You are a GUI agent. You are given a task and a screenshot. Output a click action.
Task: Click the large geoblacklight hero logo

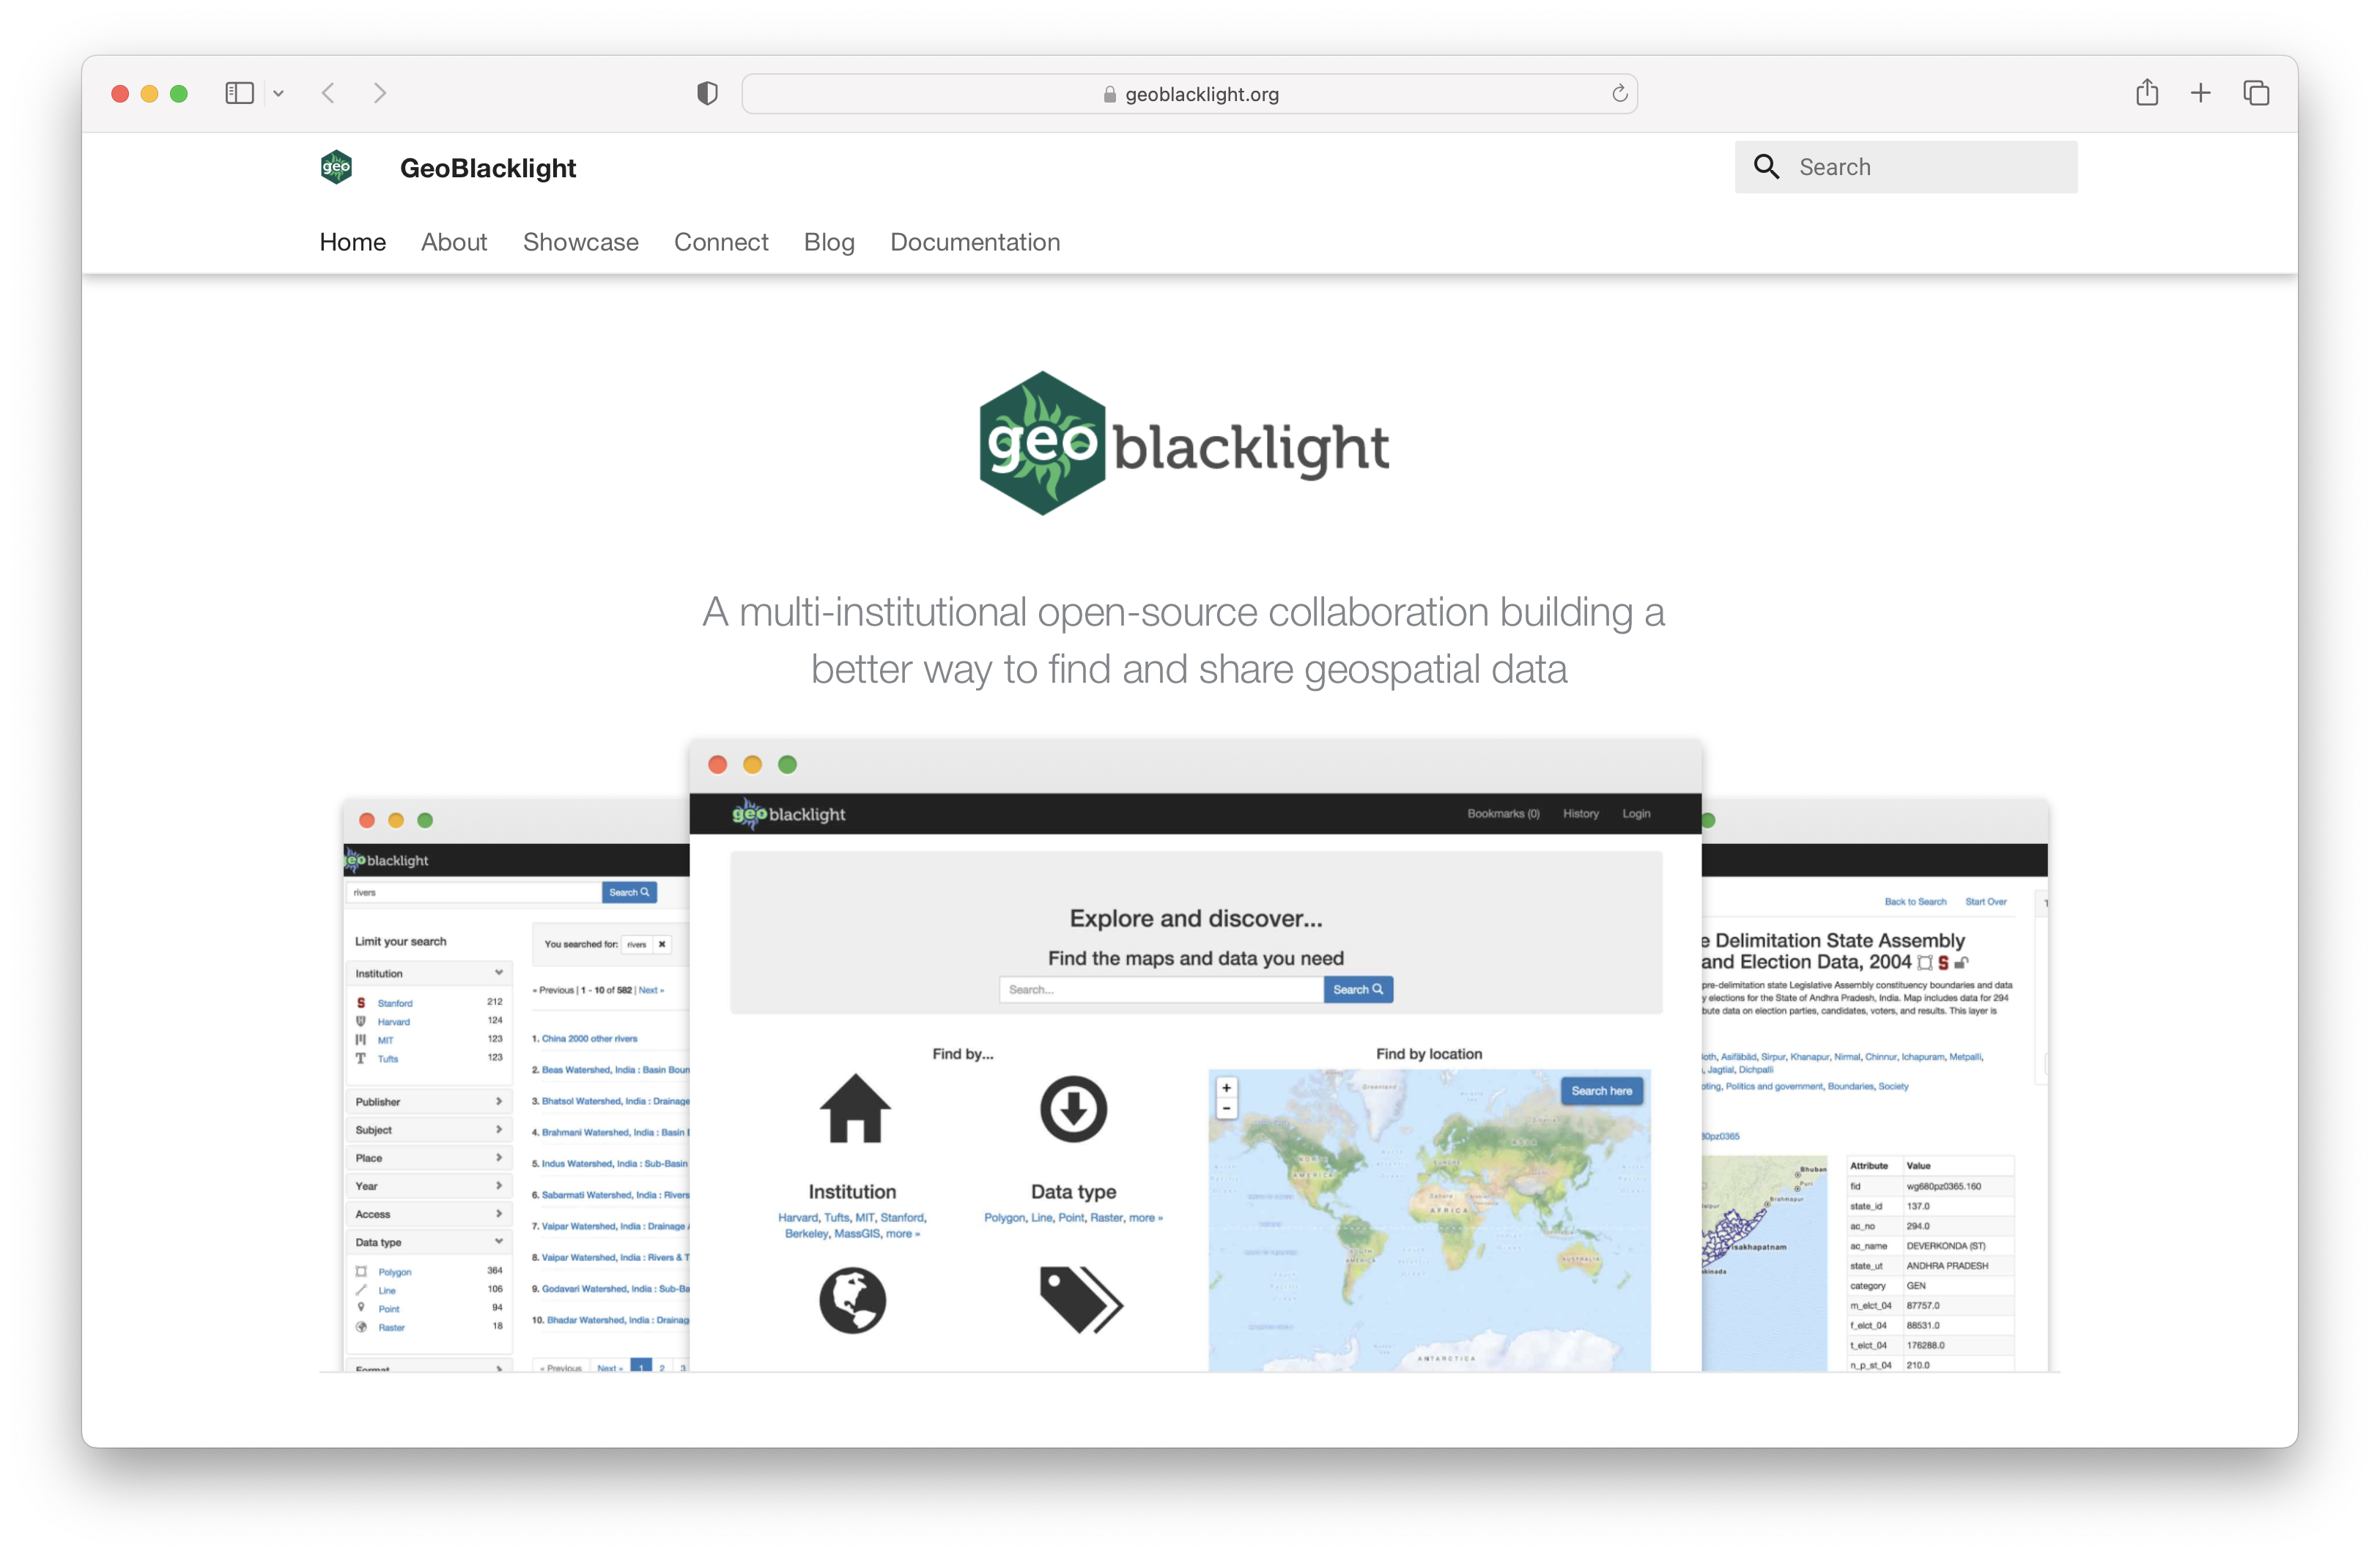tap(1183, 444)
